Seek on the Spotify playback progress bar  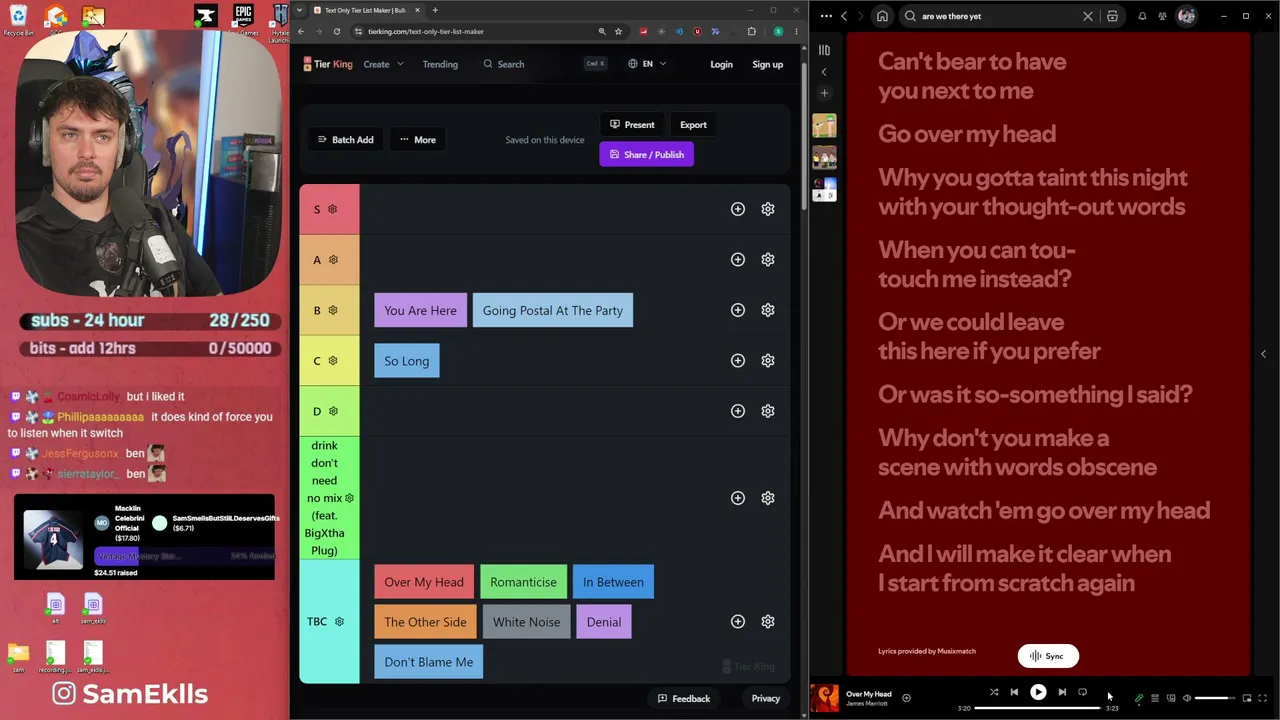pos(1037,708)
